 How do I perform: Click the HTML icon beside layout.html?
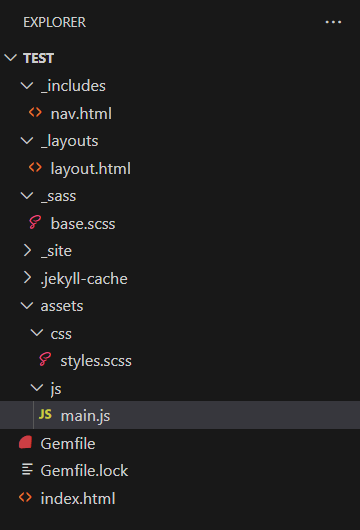35,167
